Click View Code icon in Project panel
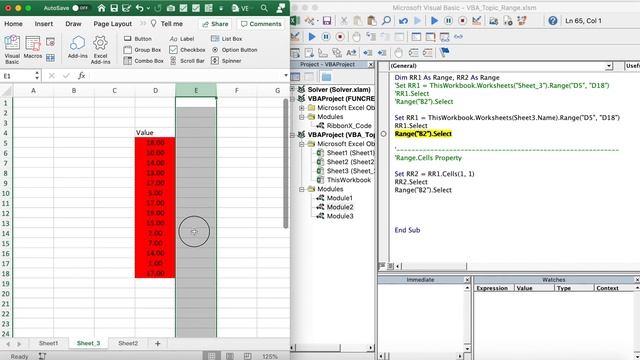640x360 pixels. pos(296,77)
